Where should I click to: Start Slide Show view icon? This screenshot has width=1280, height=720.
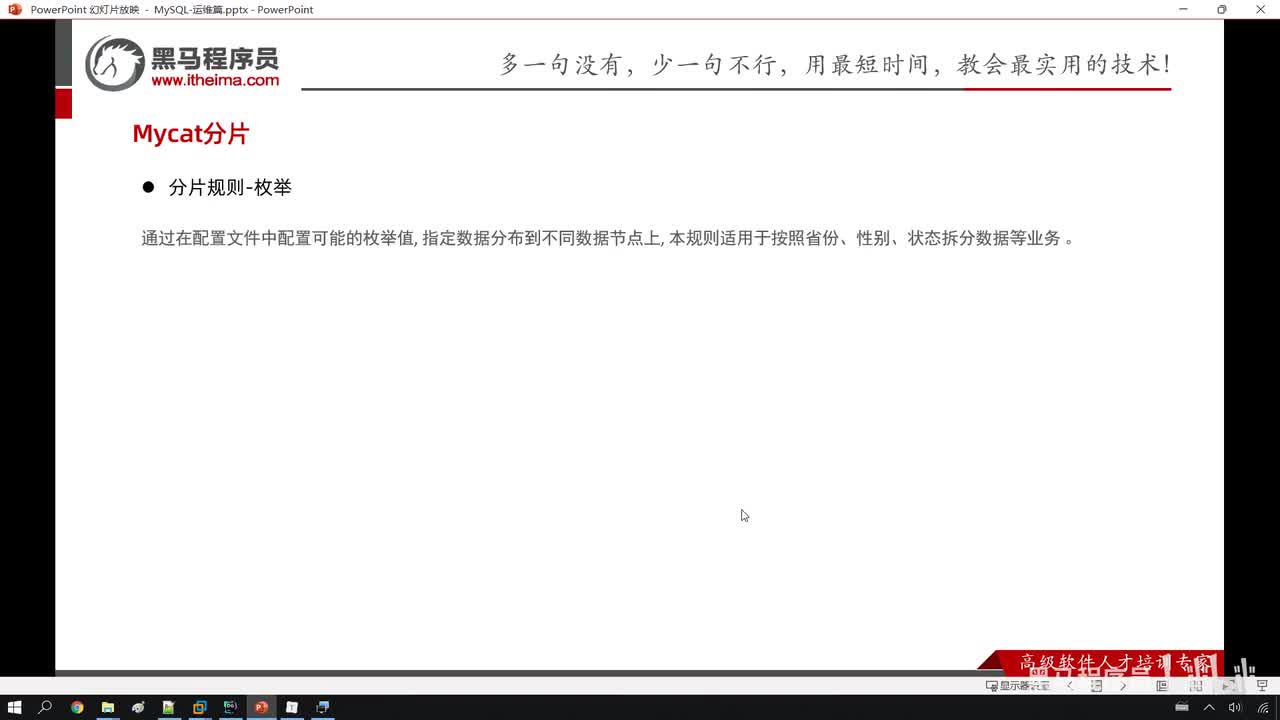tap(1262, 686)
